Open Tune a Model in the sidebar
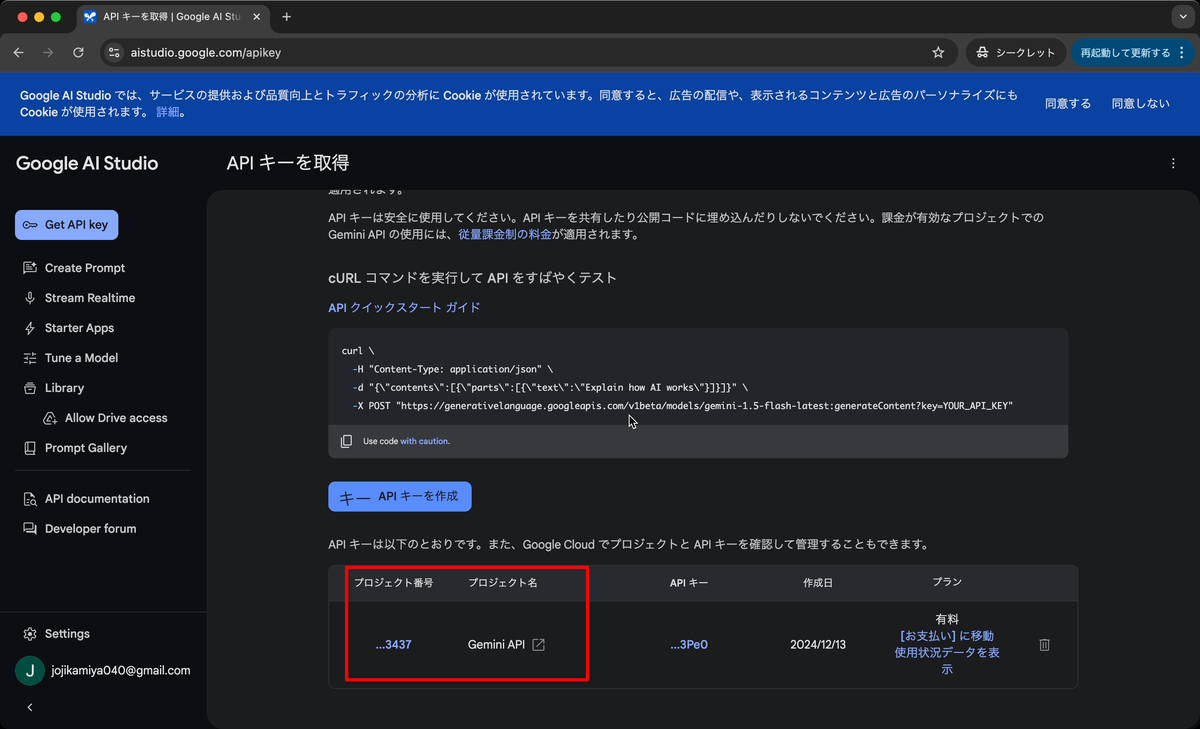Viewport: 1200px width, 729px height. coord(81,358)
